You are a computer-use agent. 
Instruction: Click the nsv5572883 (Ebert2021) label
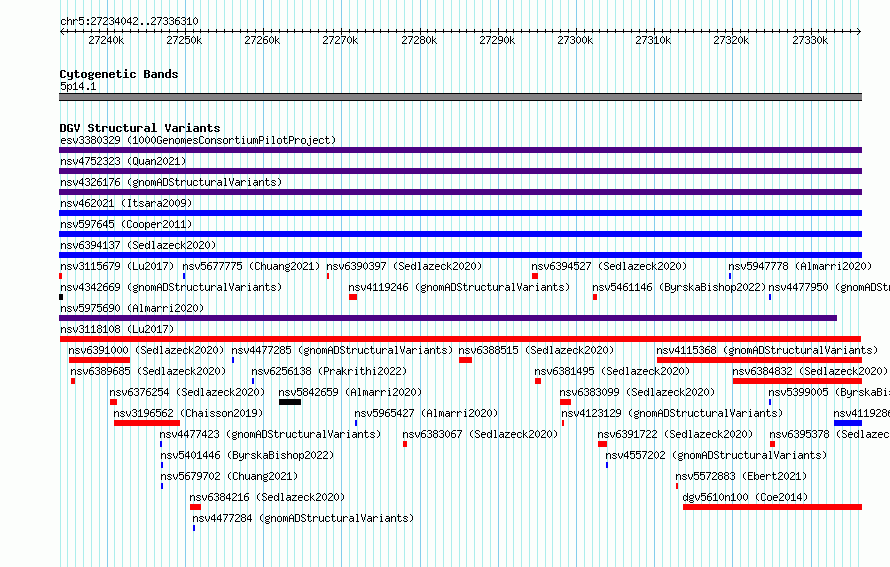tap(741, 476)
